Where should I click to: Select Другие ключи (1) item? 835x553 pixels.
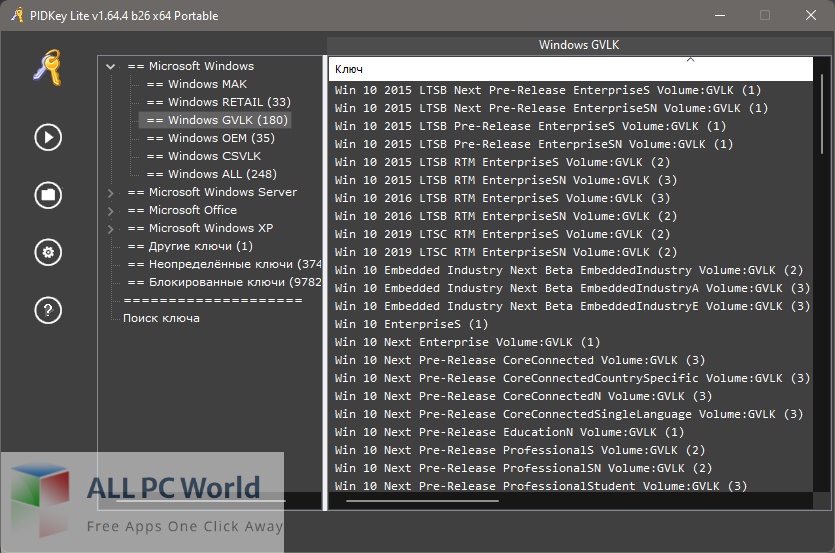190,246
